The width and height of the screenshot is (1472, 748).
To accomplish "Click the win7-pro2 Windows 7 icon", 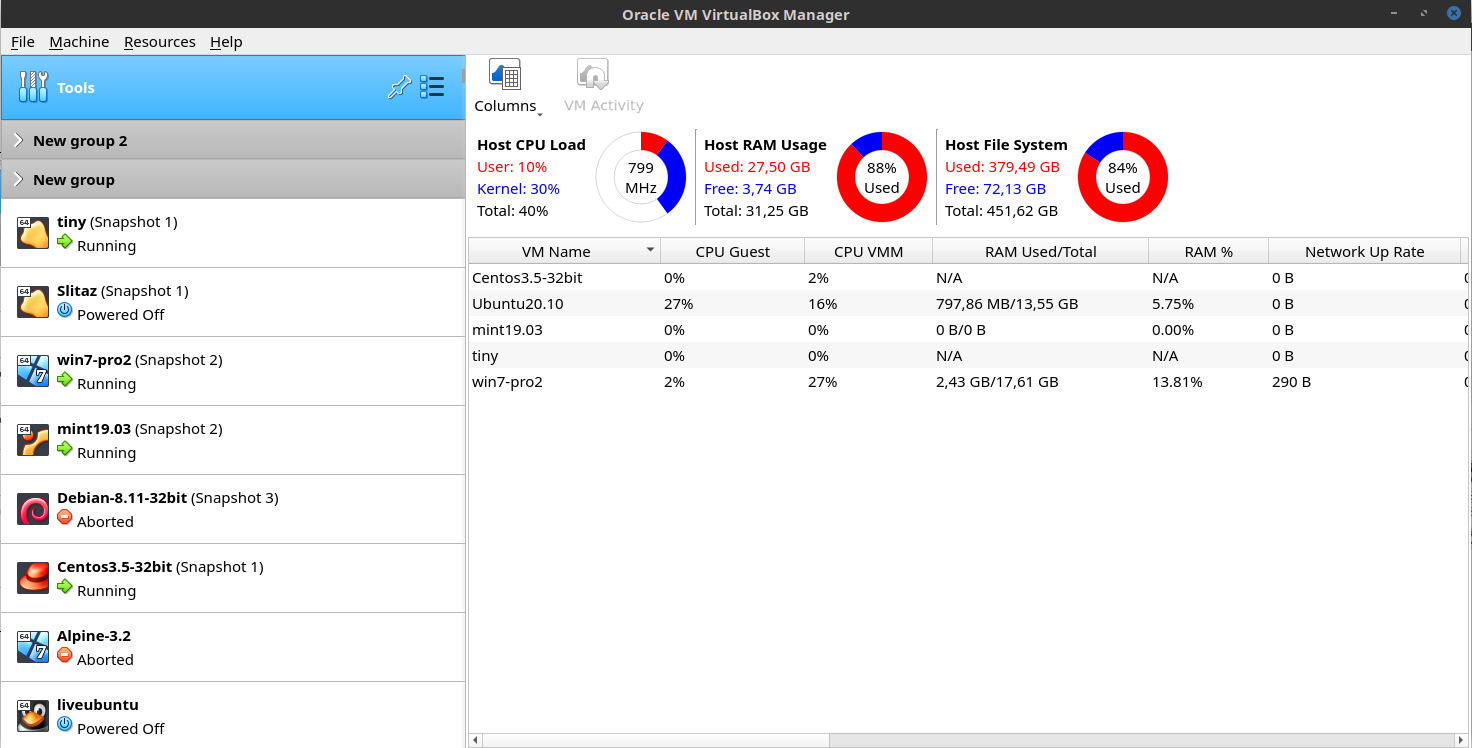I will tap(34, 371).
